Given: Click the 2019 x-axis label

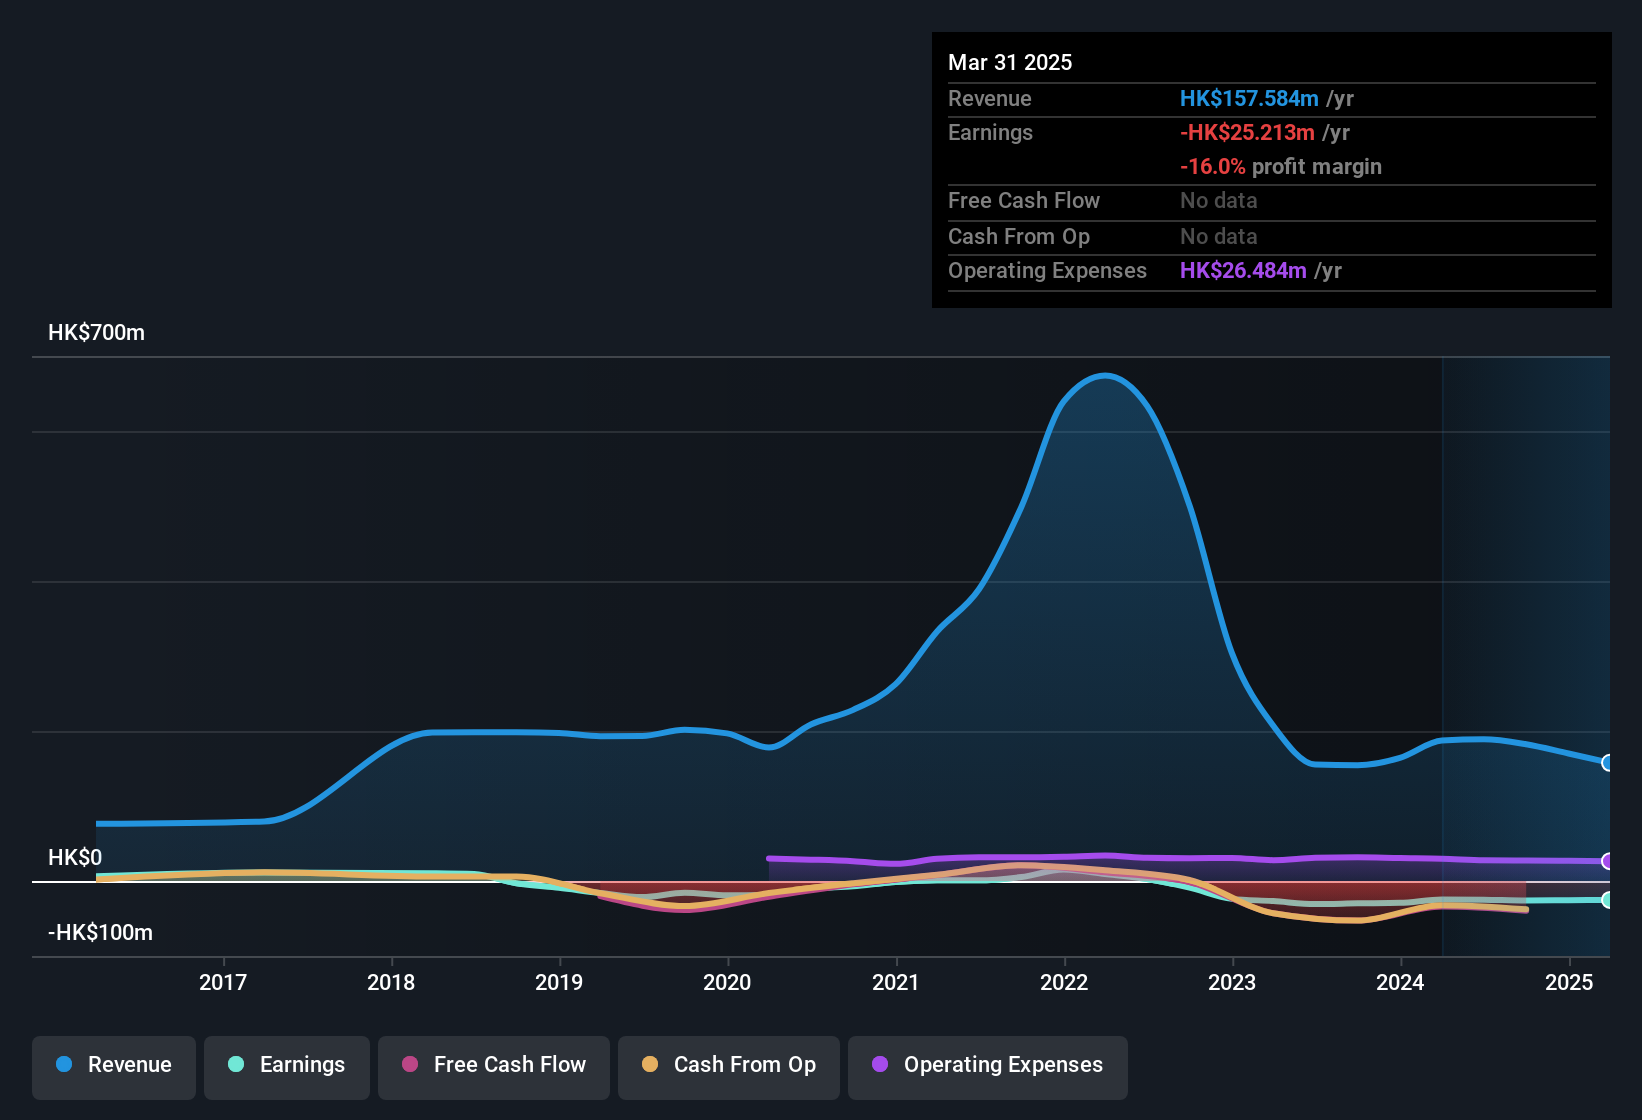Looking at the screenshot, I should [x=559, y=982].
